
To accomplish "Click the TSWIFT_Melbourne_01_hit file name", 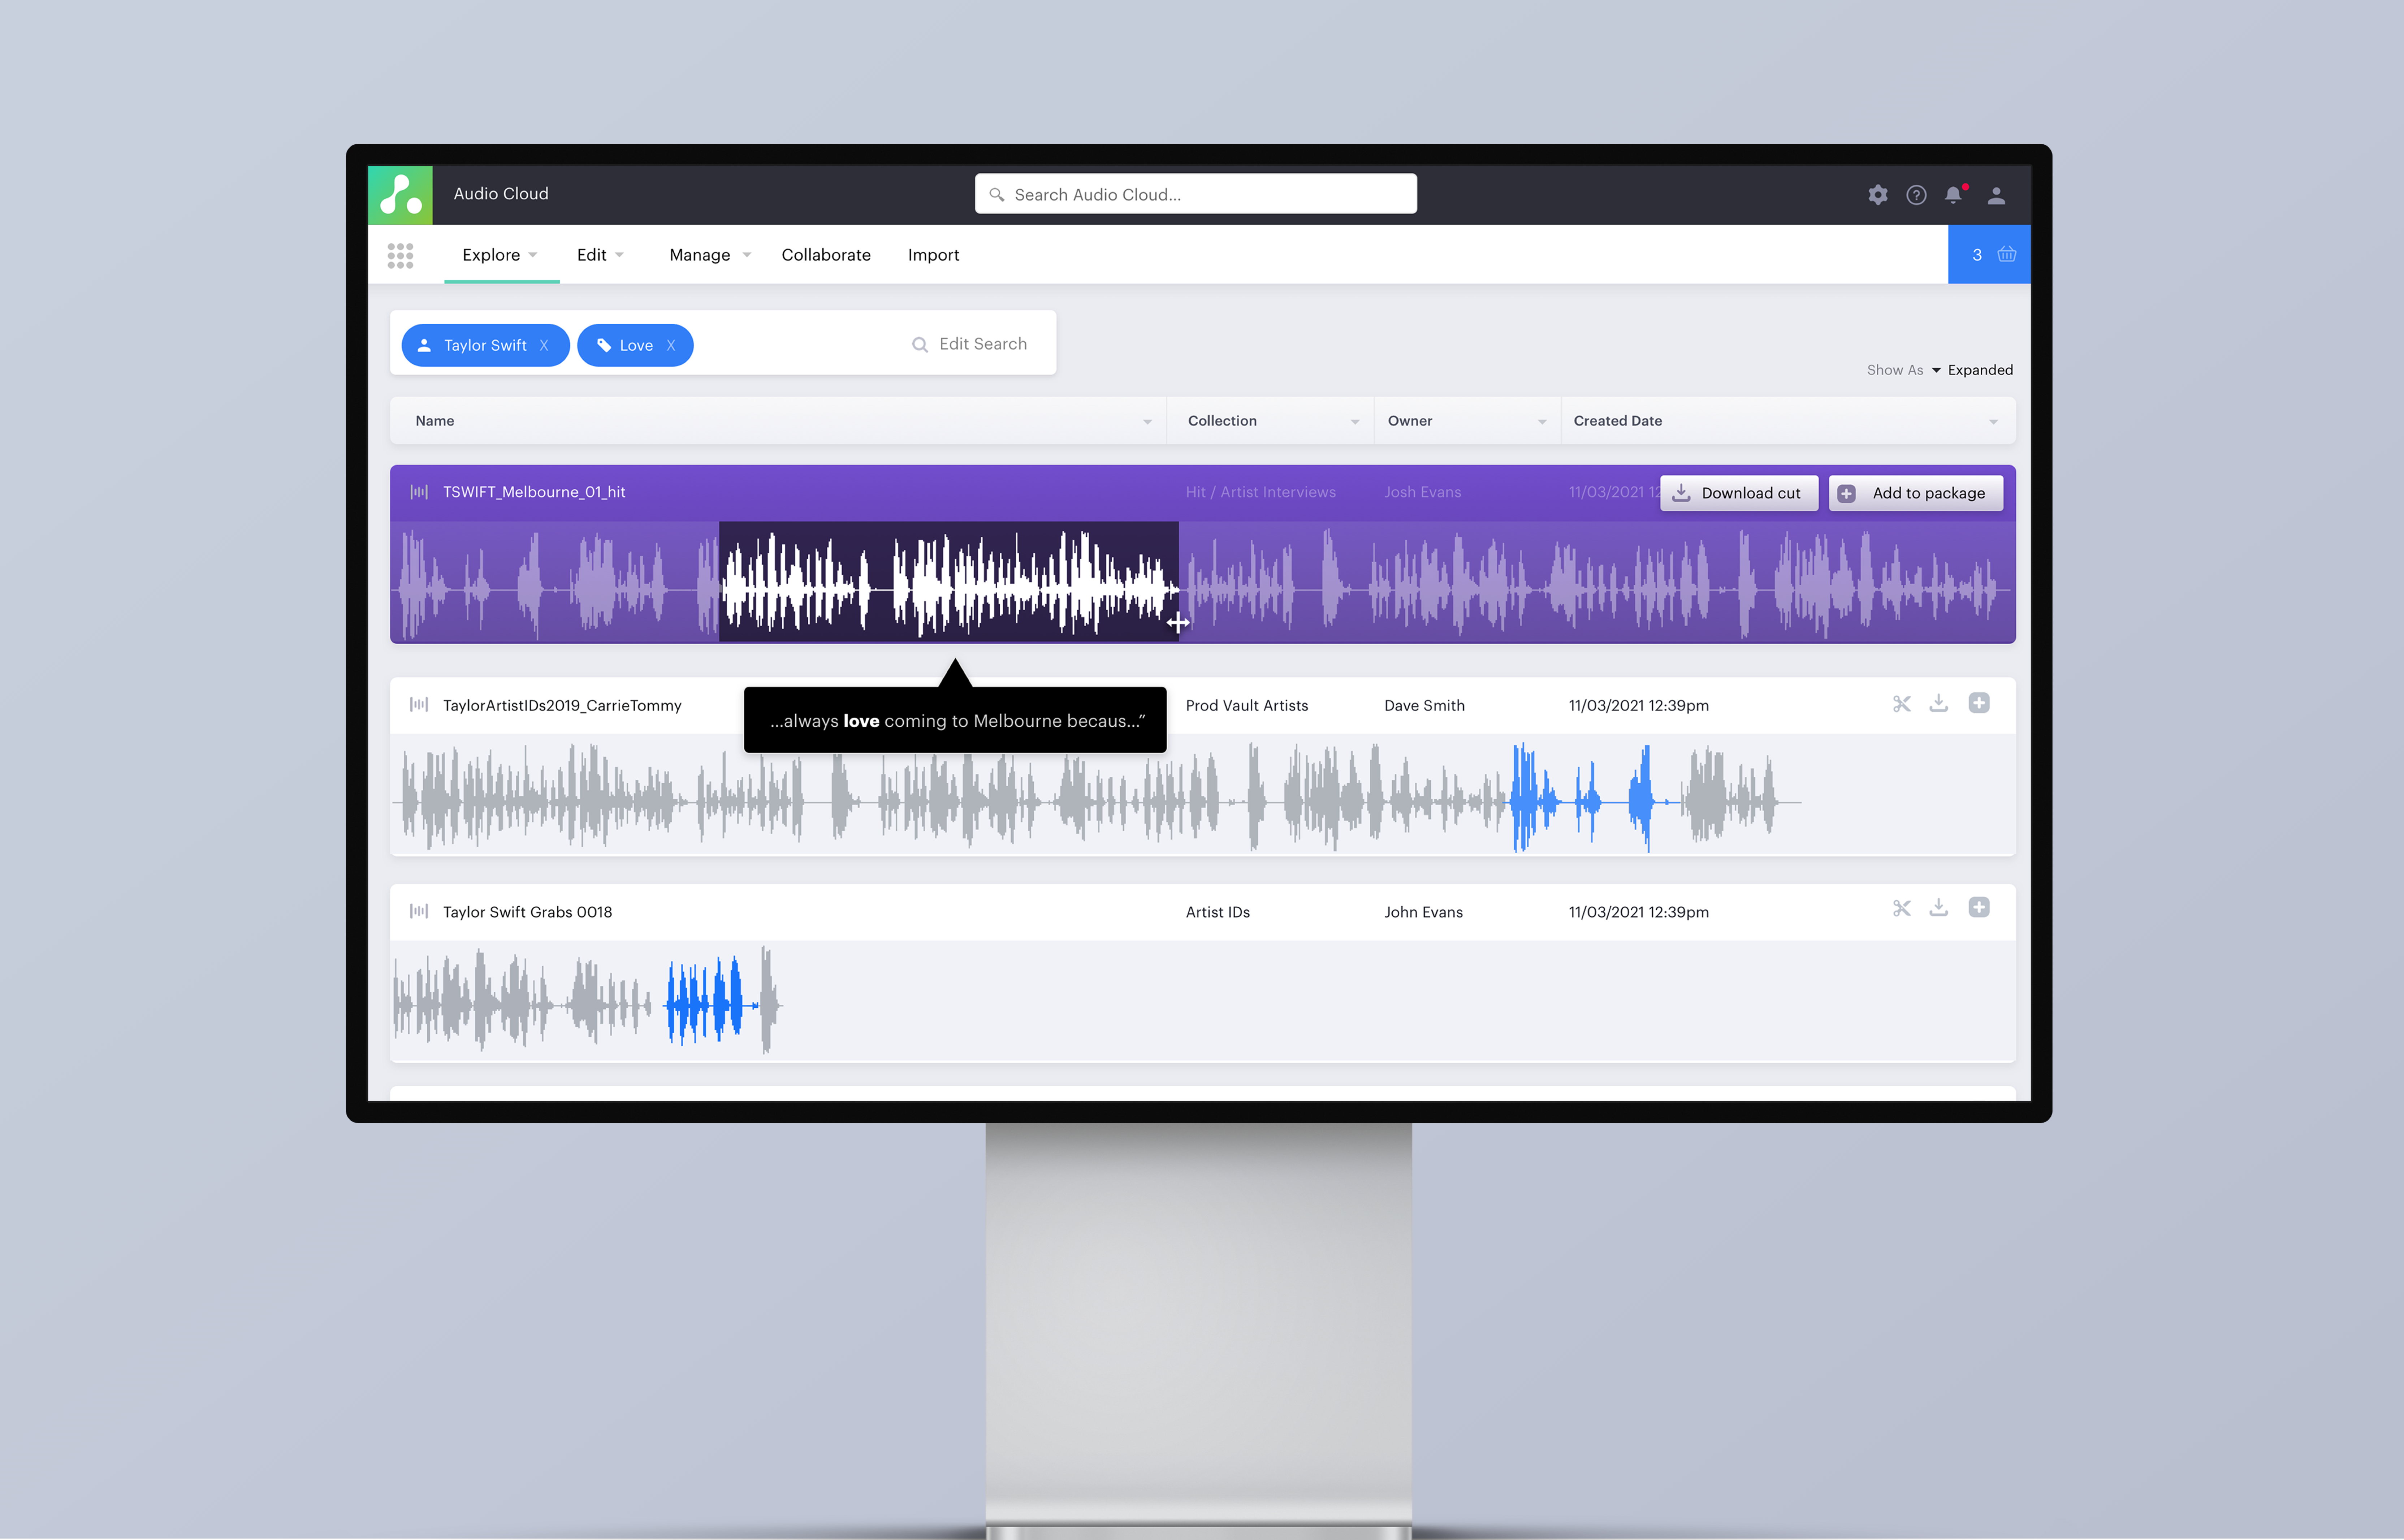I will pos(534,492).
